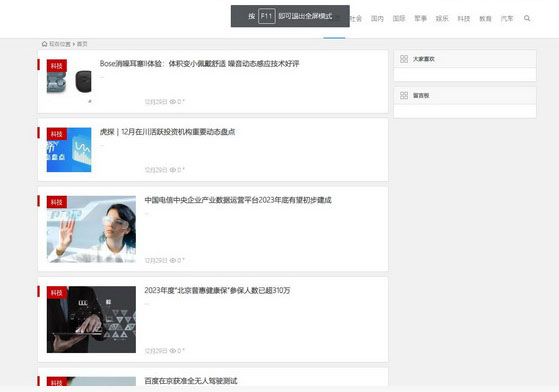This screenshot has height=392, width=559.
Task: Open the 国内 navigation item
Action: point(377,19)
